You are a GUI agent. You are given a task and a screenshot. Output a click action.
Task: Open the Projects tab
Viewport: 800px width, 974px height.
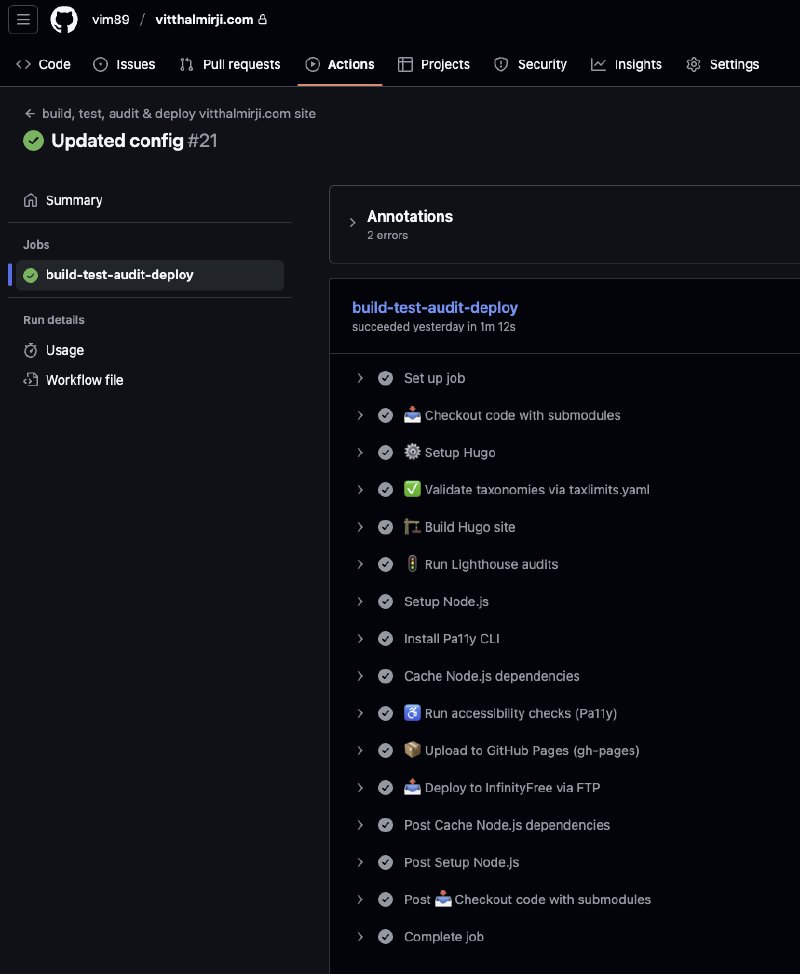tap(434, 65)
